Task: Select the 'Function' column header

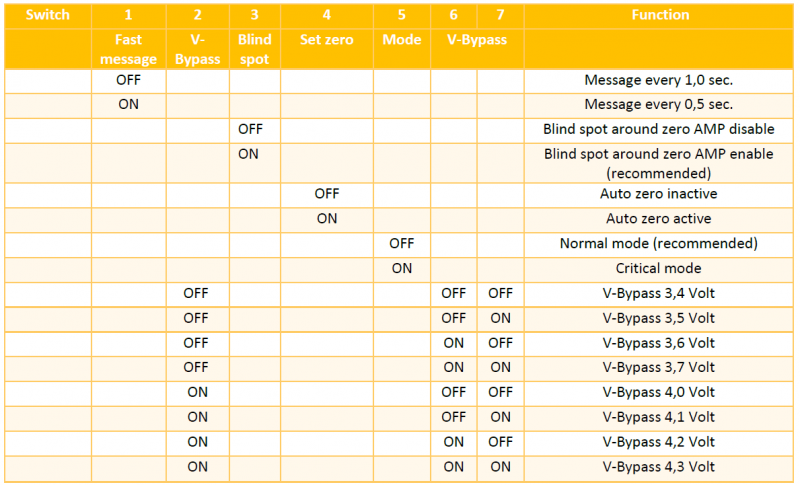Action: click(x=659, y=15)
